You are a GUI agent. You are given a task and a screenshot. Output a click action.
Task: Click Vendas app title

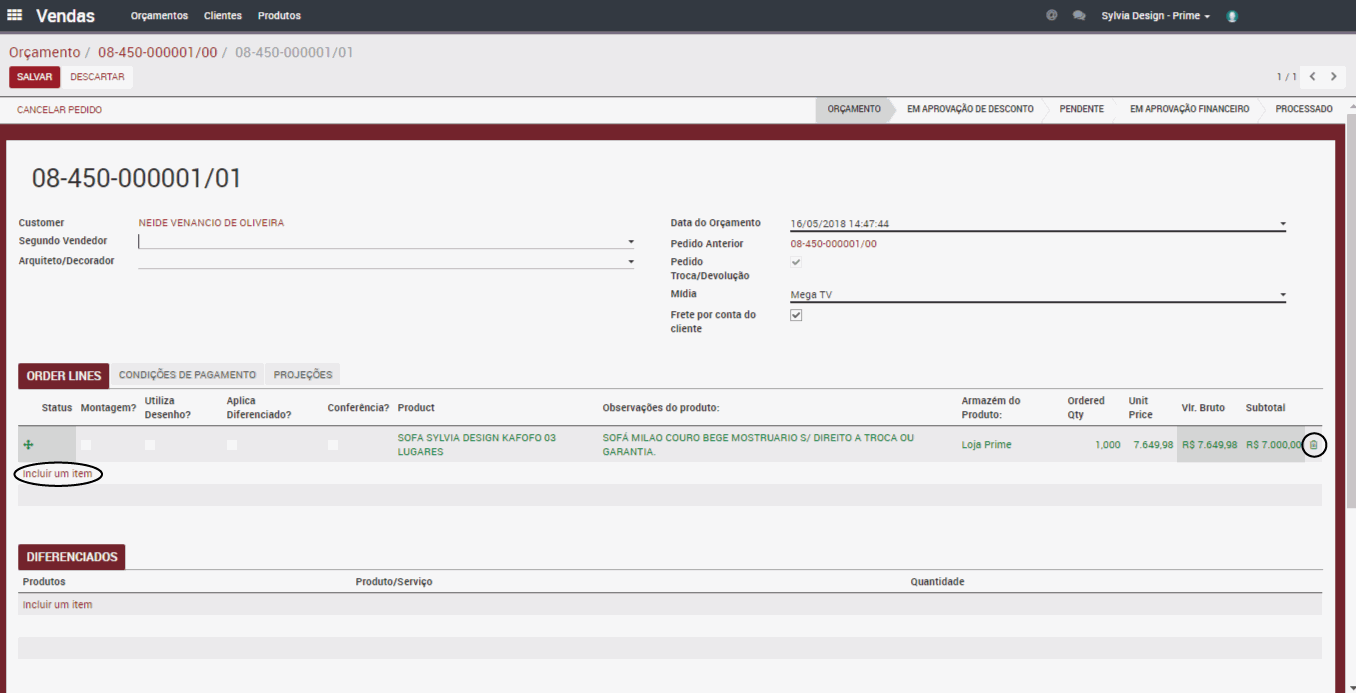65,16
